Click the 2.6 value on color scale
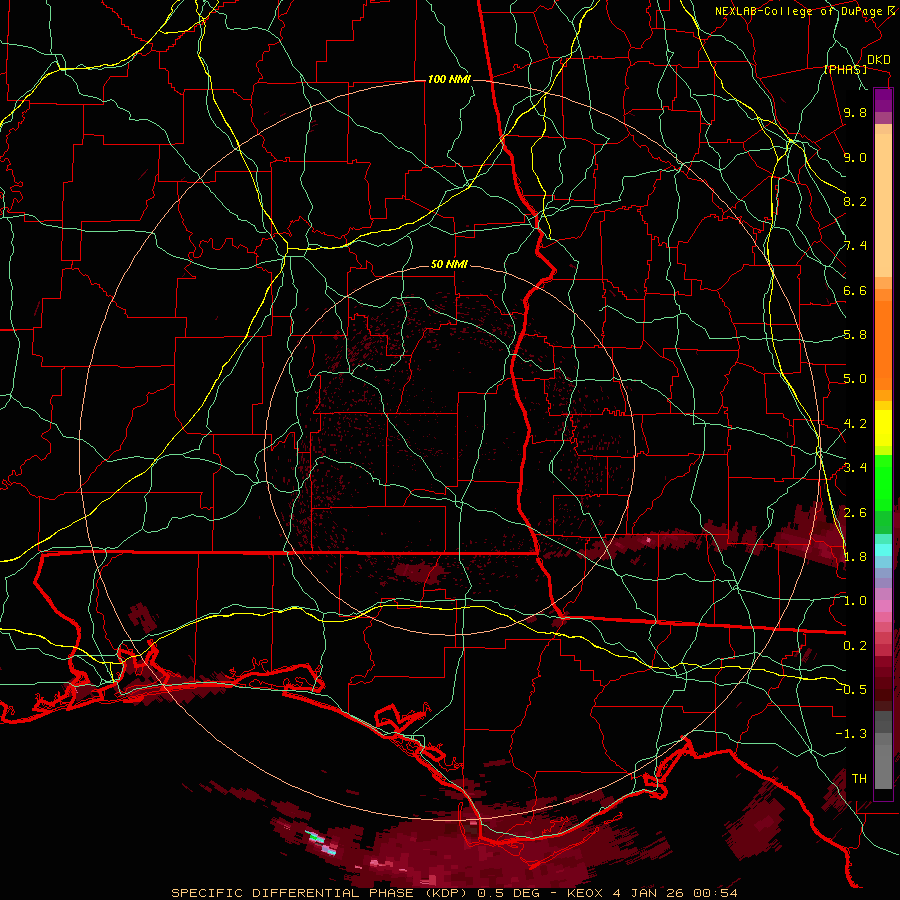The width and height of the screenshot is (900, 900). (855, 513)
